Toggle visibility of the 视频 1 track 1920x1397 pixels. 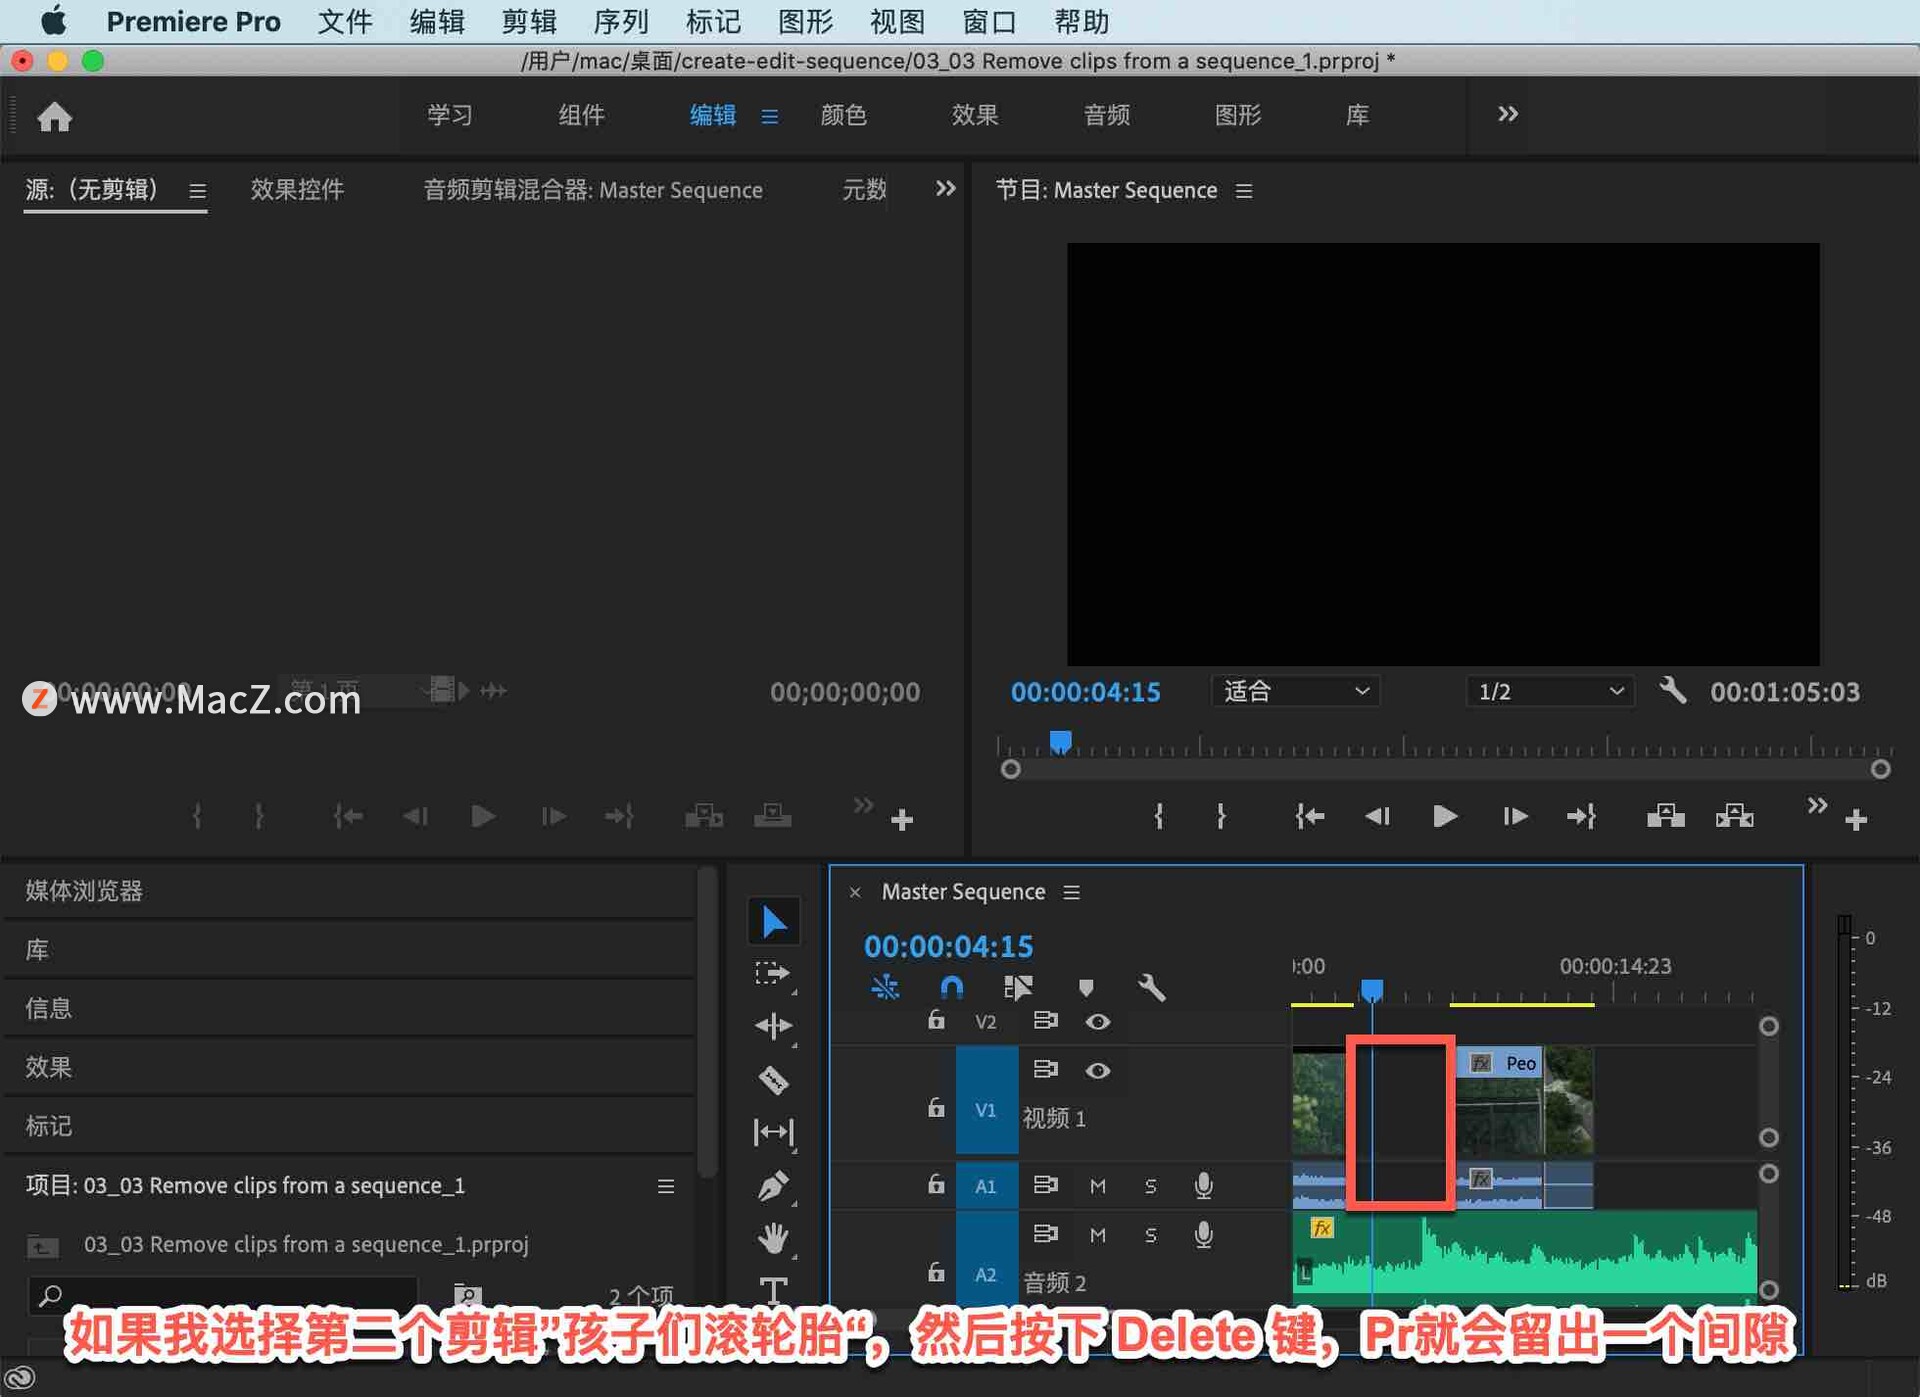[x=1097, y=1069]
